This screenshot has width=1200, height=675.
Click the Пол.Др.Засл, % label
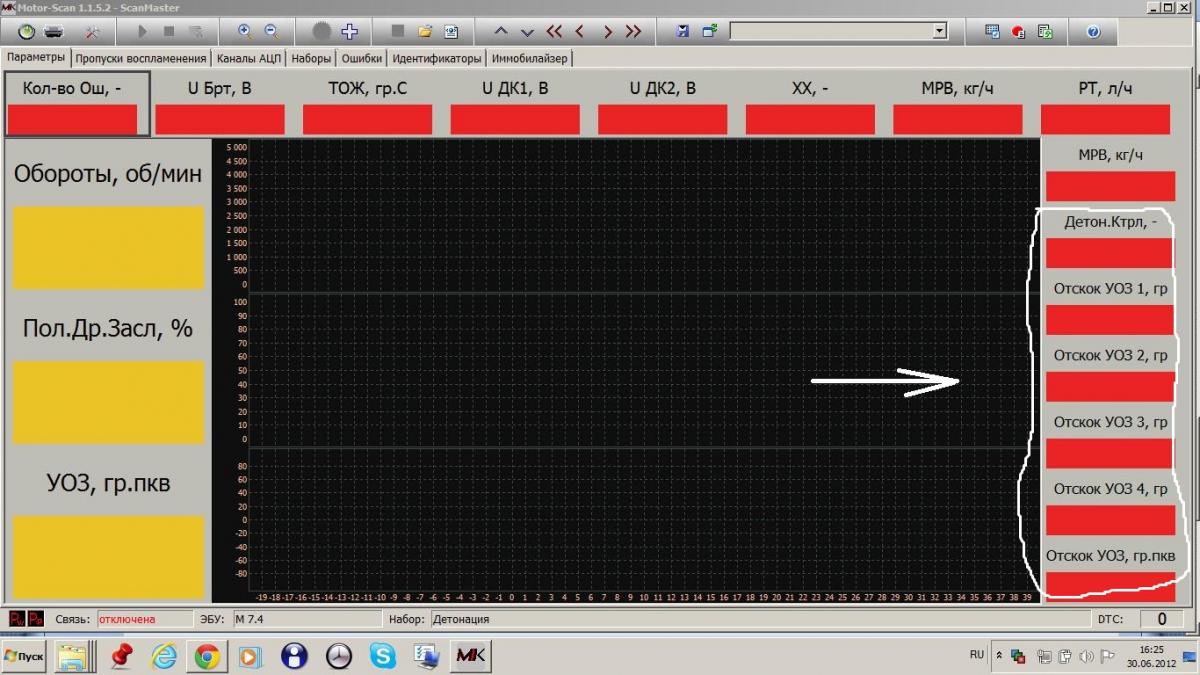coord(108,328)
